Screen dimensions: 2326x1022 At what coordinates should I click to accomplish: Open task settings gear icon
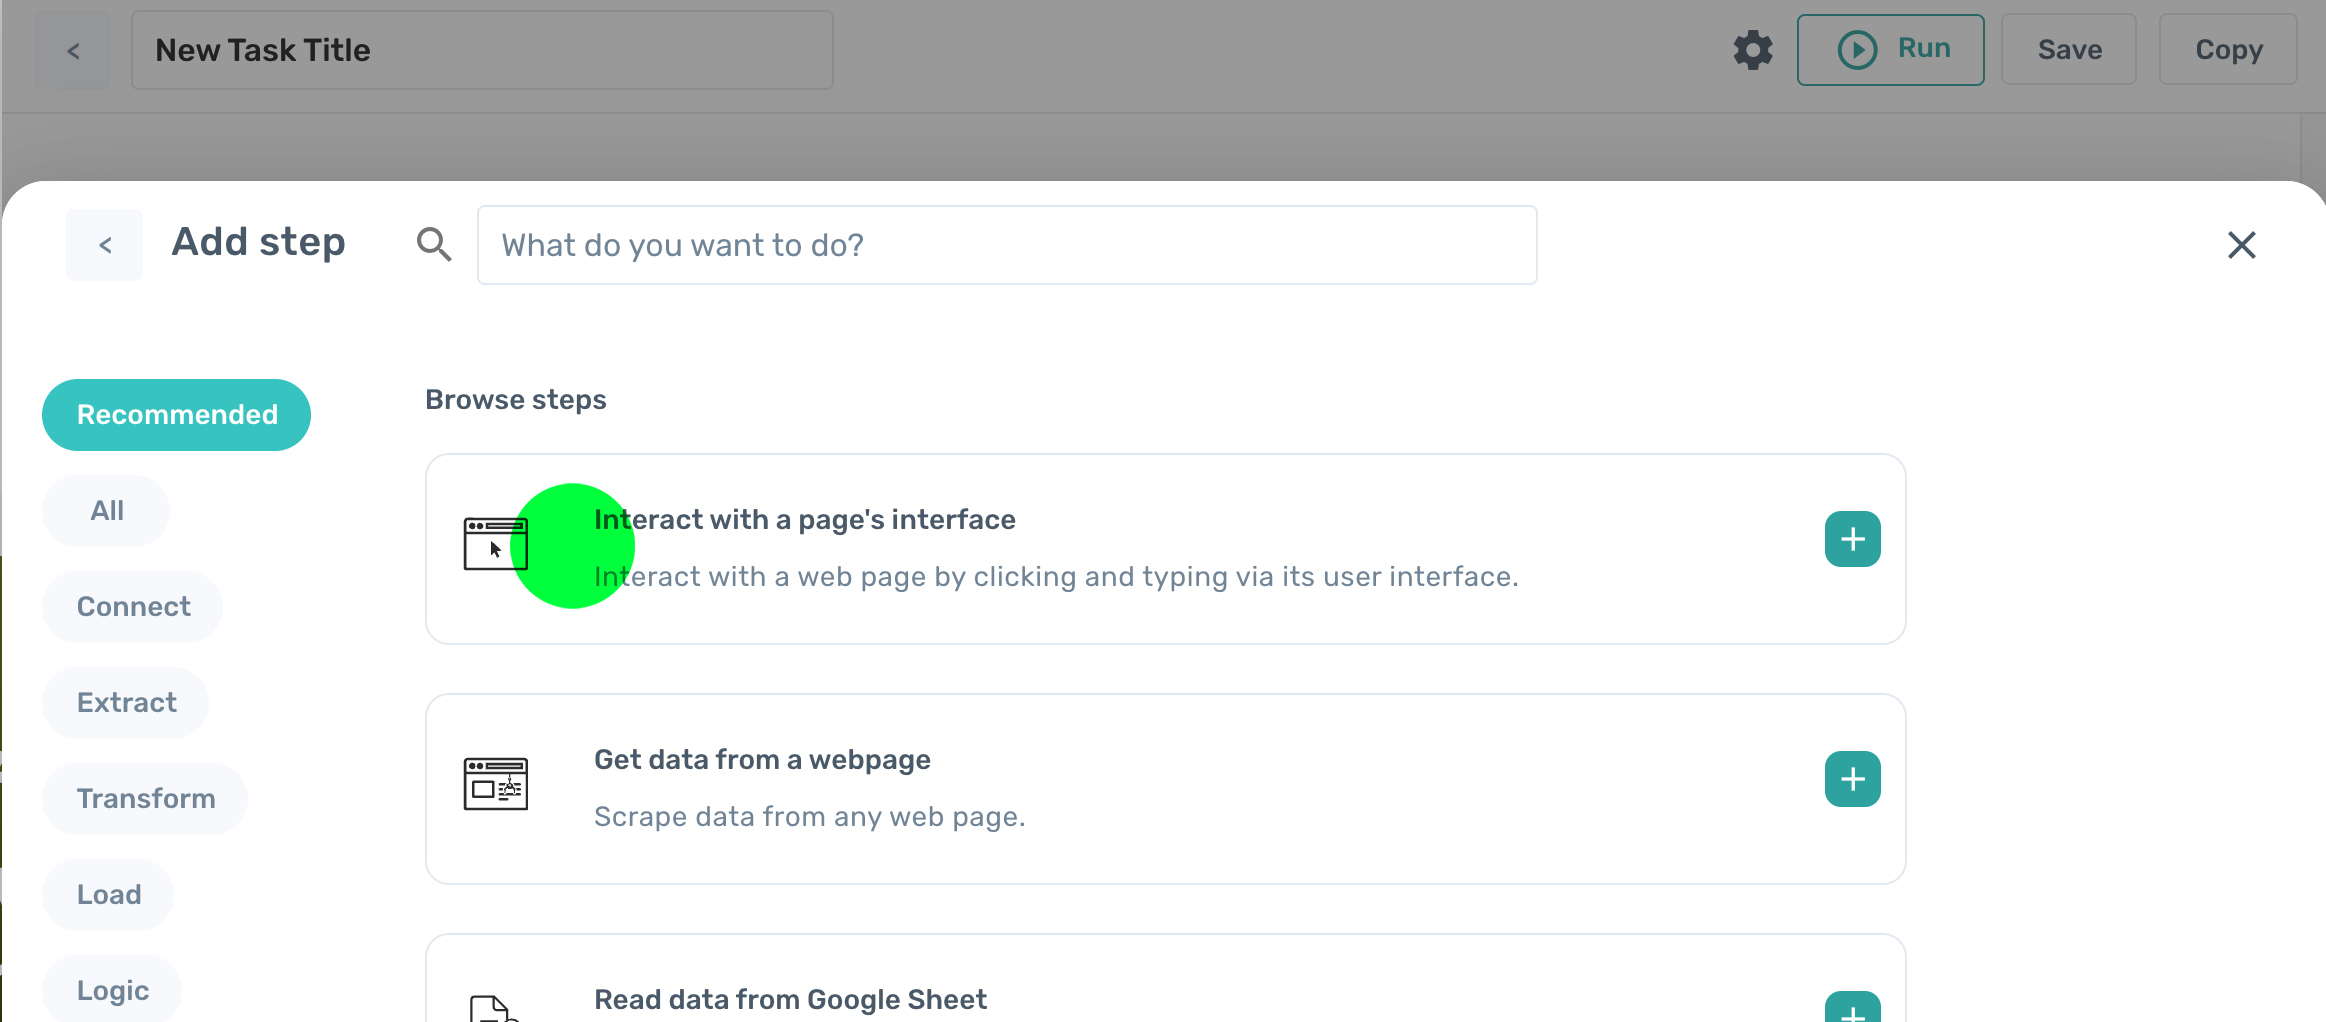coord(1752,50)
